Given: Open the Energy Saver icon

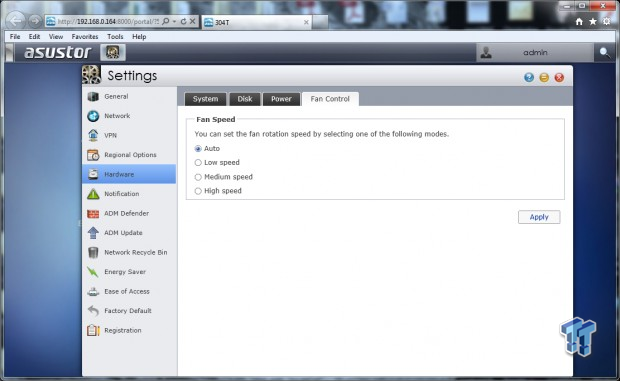Looking at the screenshot, I should [x=93, y=272].
